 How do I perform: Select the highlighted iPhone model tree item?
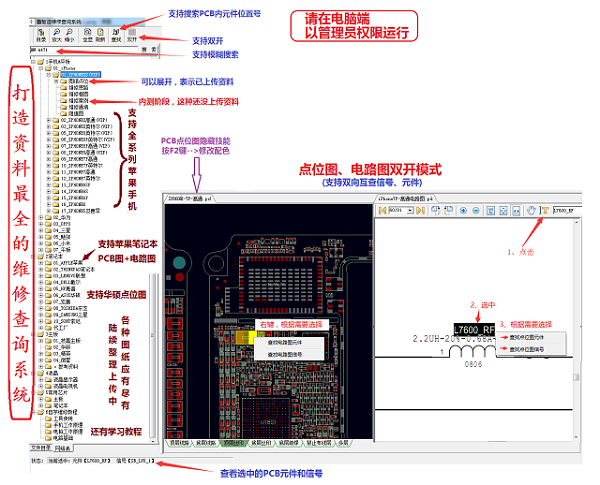click(81, 75)
